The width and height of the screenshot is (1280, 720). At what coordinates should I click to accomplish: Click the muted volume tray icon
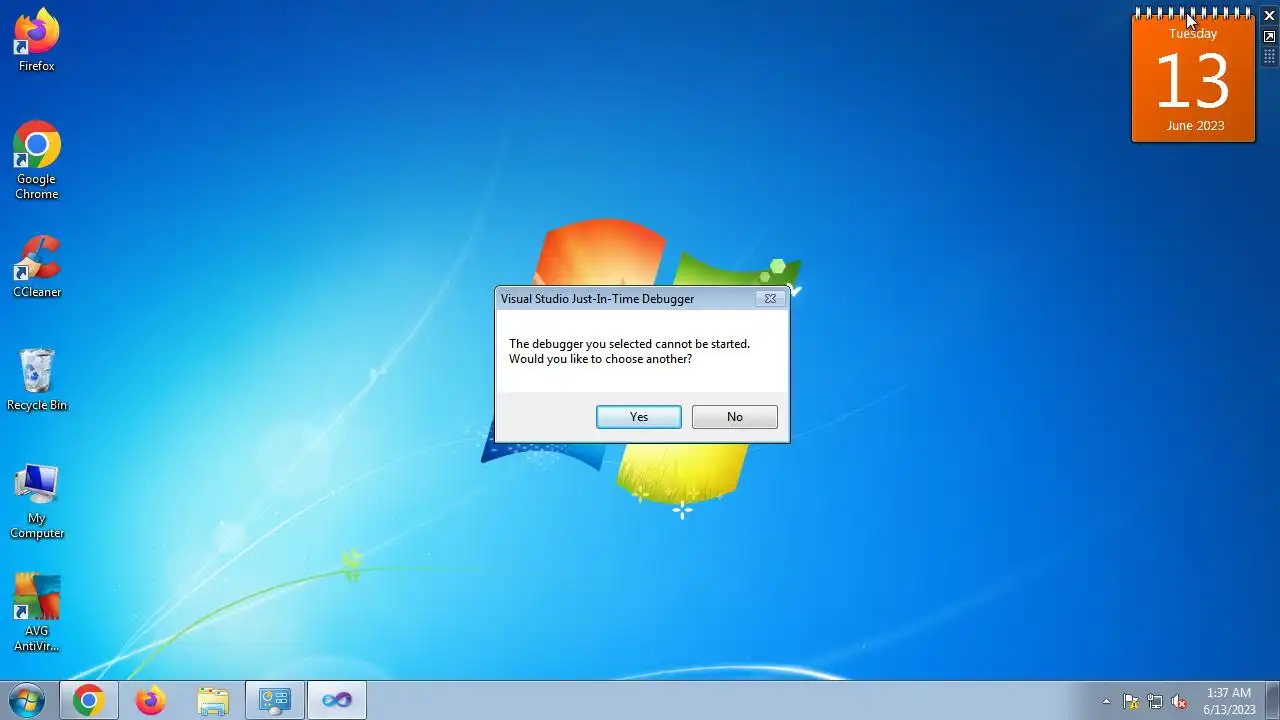pyautogui.click(x=1179, y=701)
